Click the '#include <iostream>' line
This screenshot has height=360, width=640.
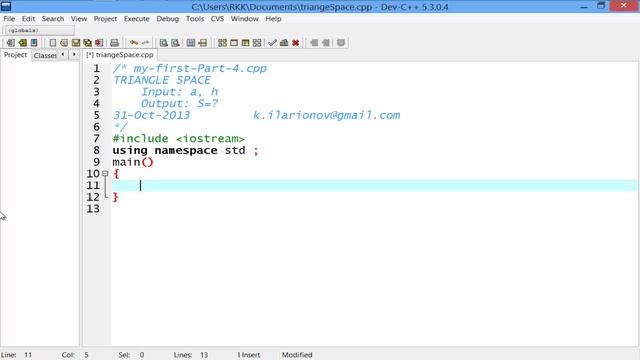[179, 139]
